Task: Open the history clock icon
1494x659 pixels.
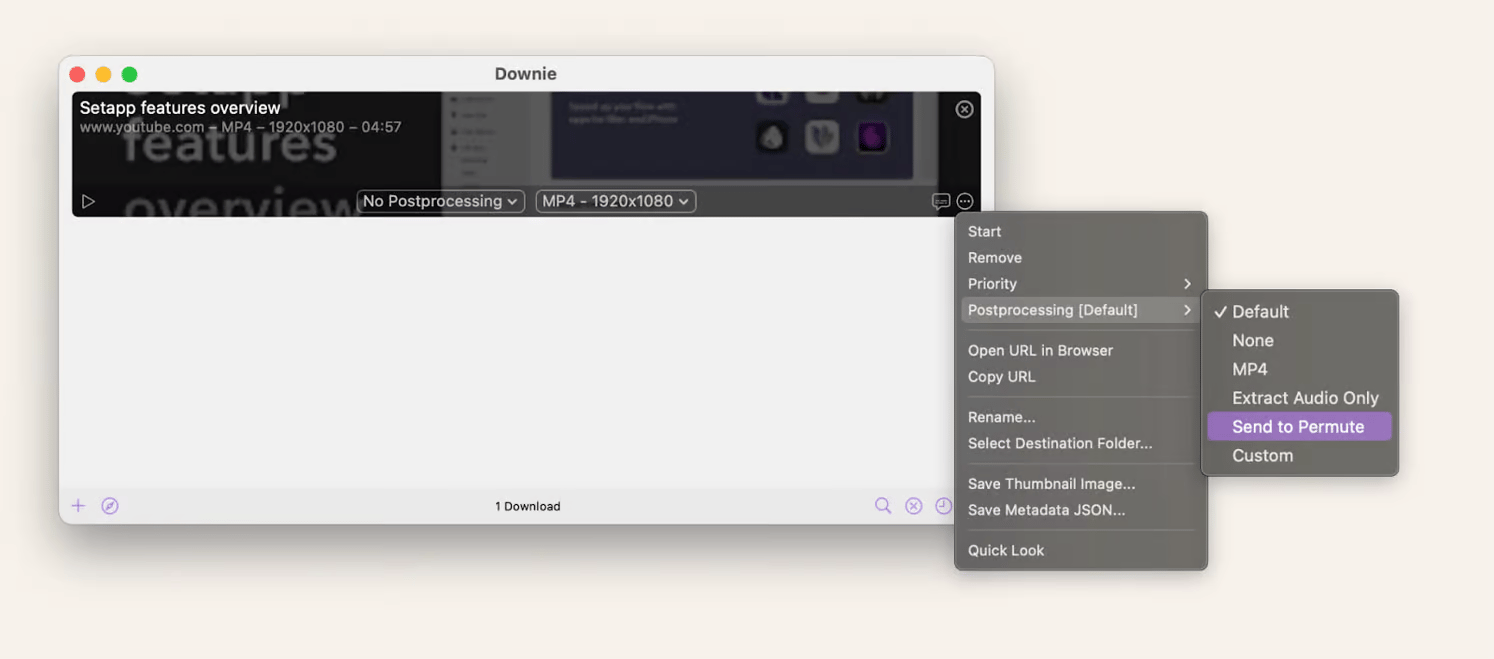Action: (943, 506)
